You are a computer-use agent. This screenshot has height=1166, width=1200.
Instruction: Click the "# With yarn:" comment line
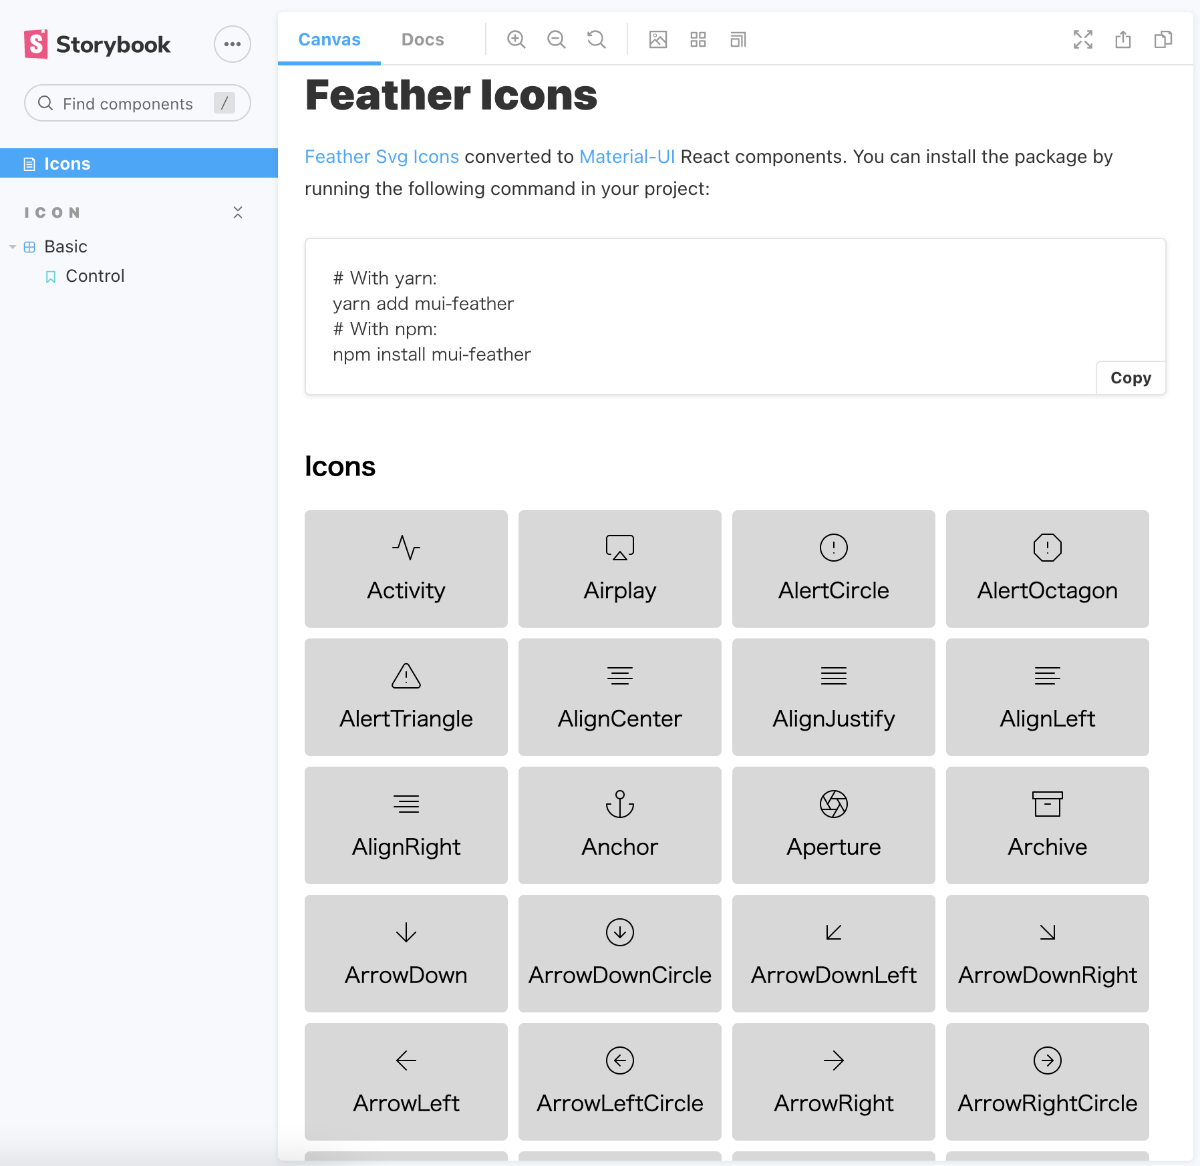coord(385,278)
